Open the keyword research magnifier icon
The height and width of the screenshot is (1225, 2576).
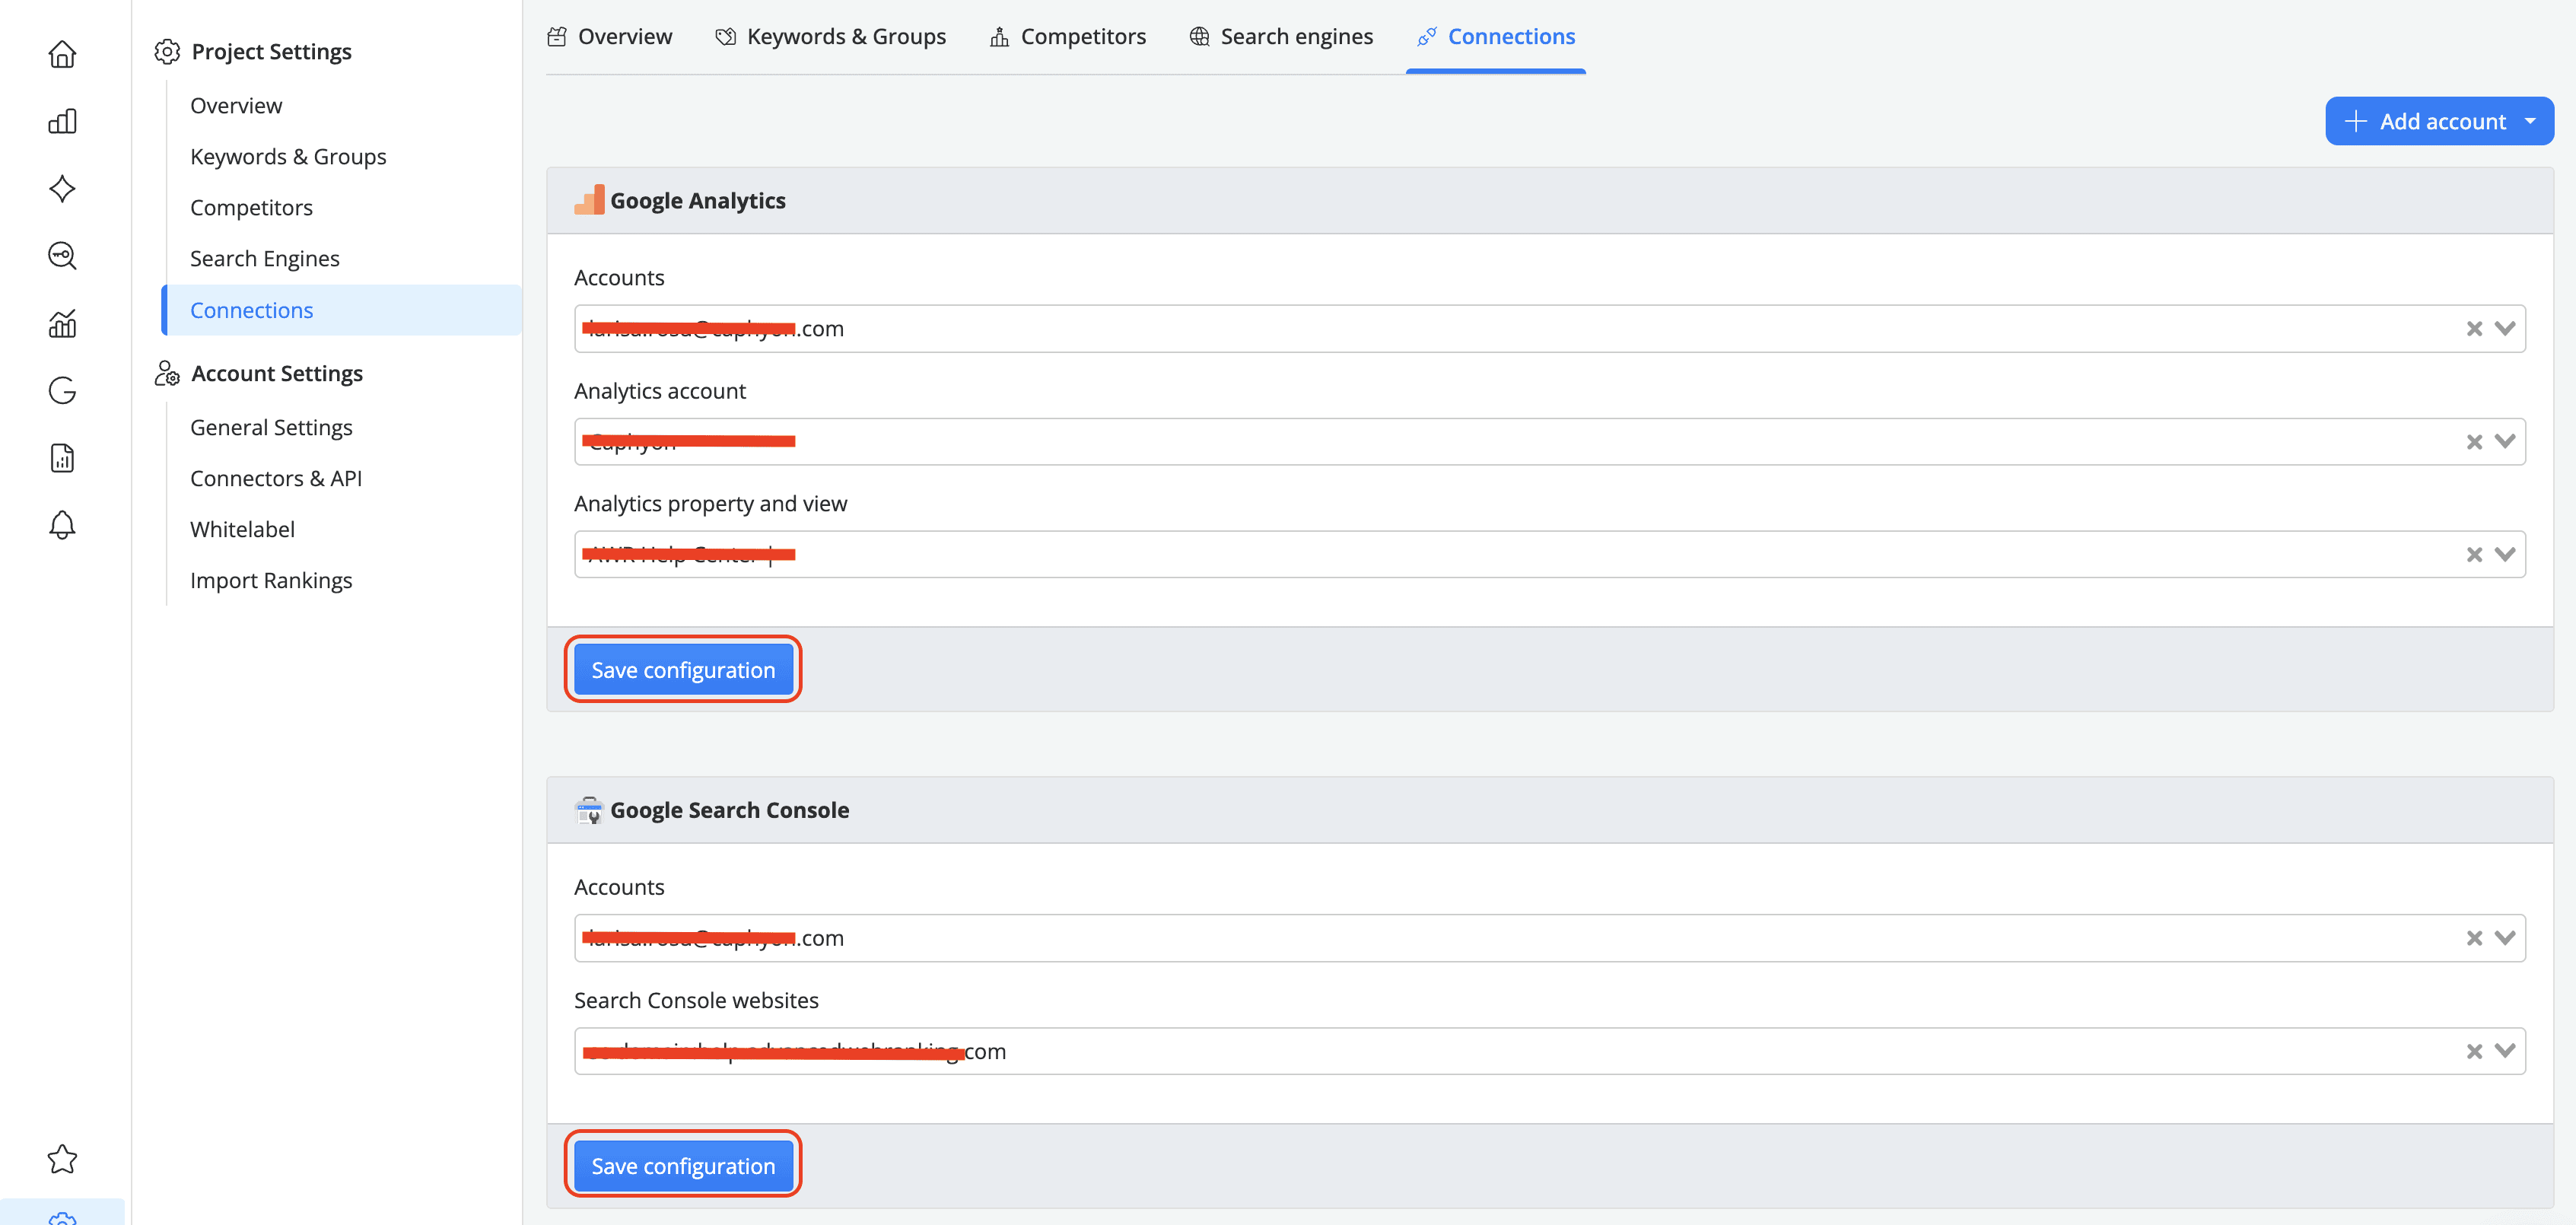pos(62,256)
